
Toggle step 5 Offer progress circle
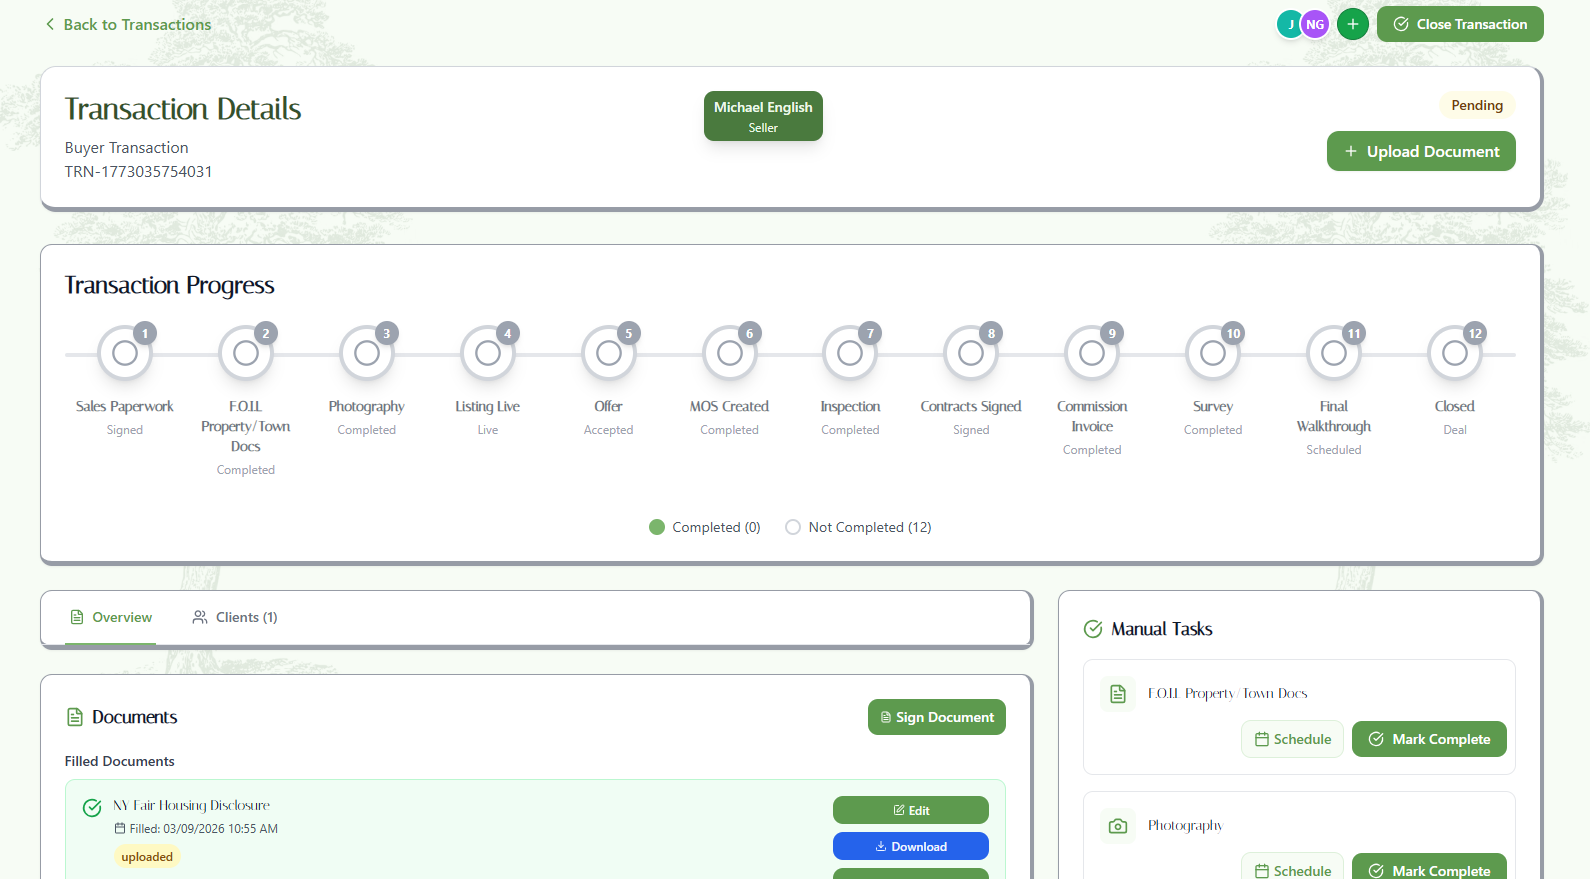608,353
